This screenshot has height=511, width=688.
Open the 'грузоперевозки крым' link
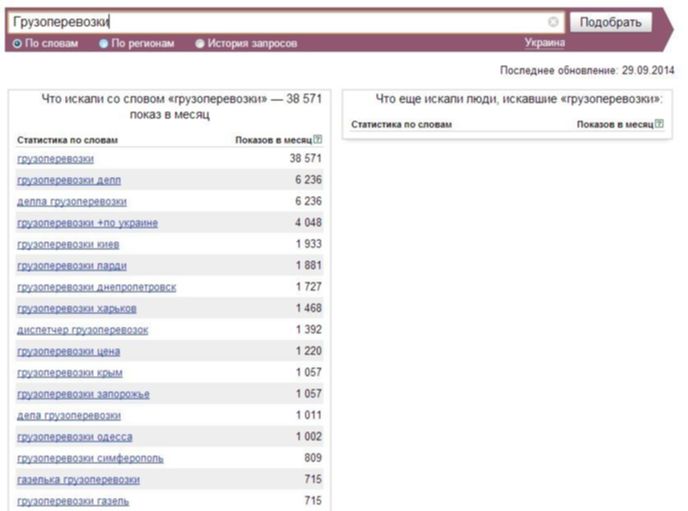click(70, 373)
